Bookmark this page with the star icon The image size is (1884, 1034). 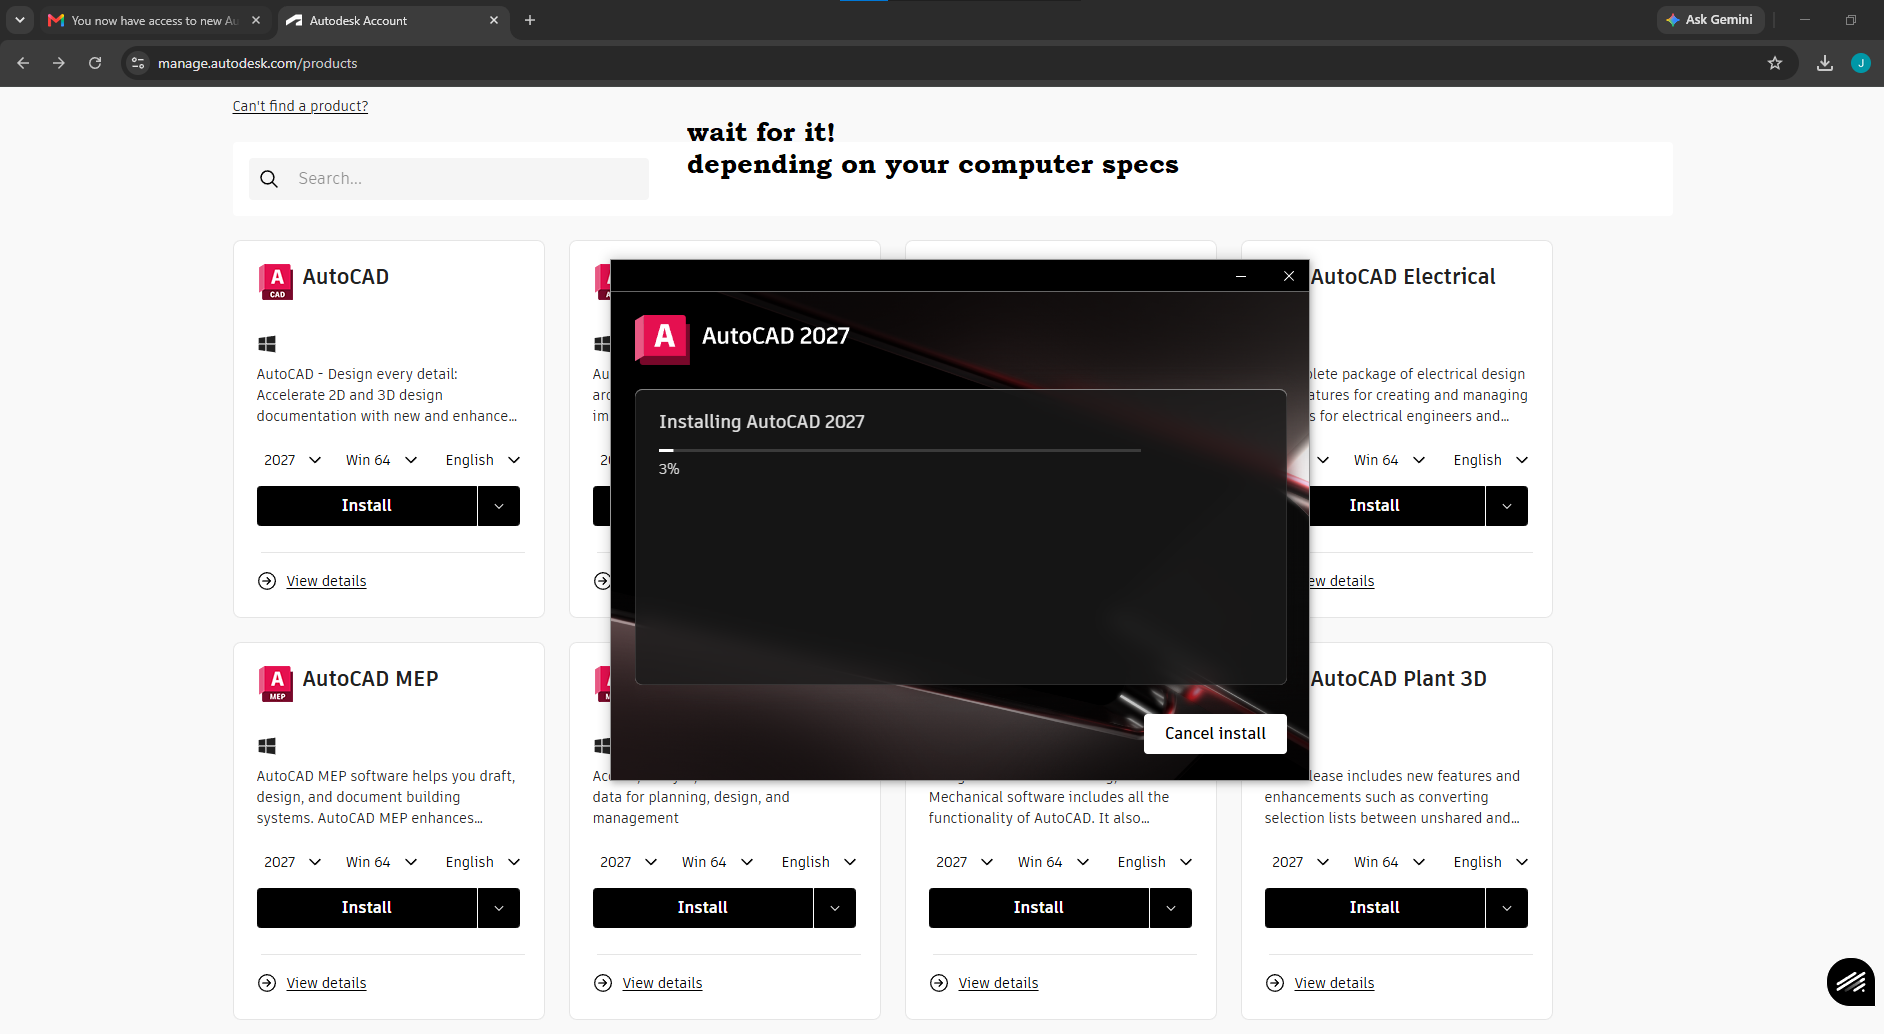pyautogui.click(x=1775, y=63)
